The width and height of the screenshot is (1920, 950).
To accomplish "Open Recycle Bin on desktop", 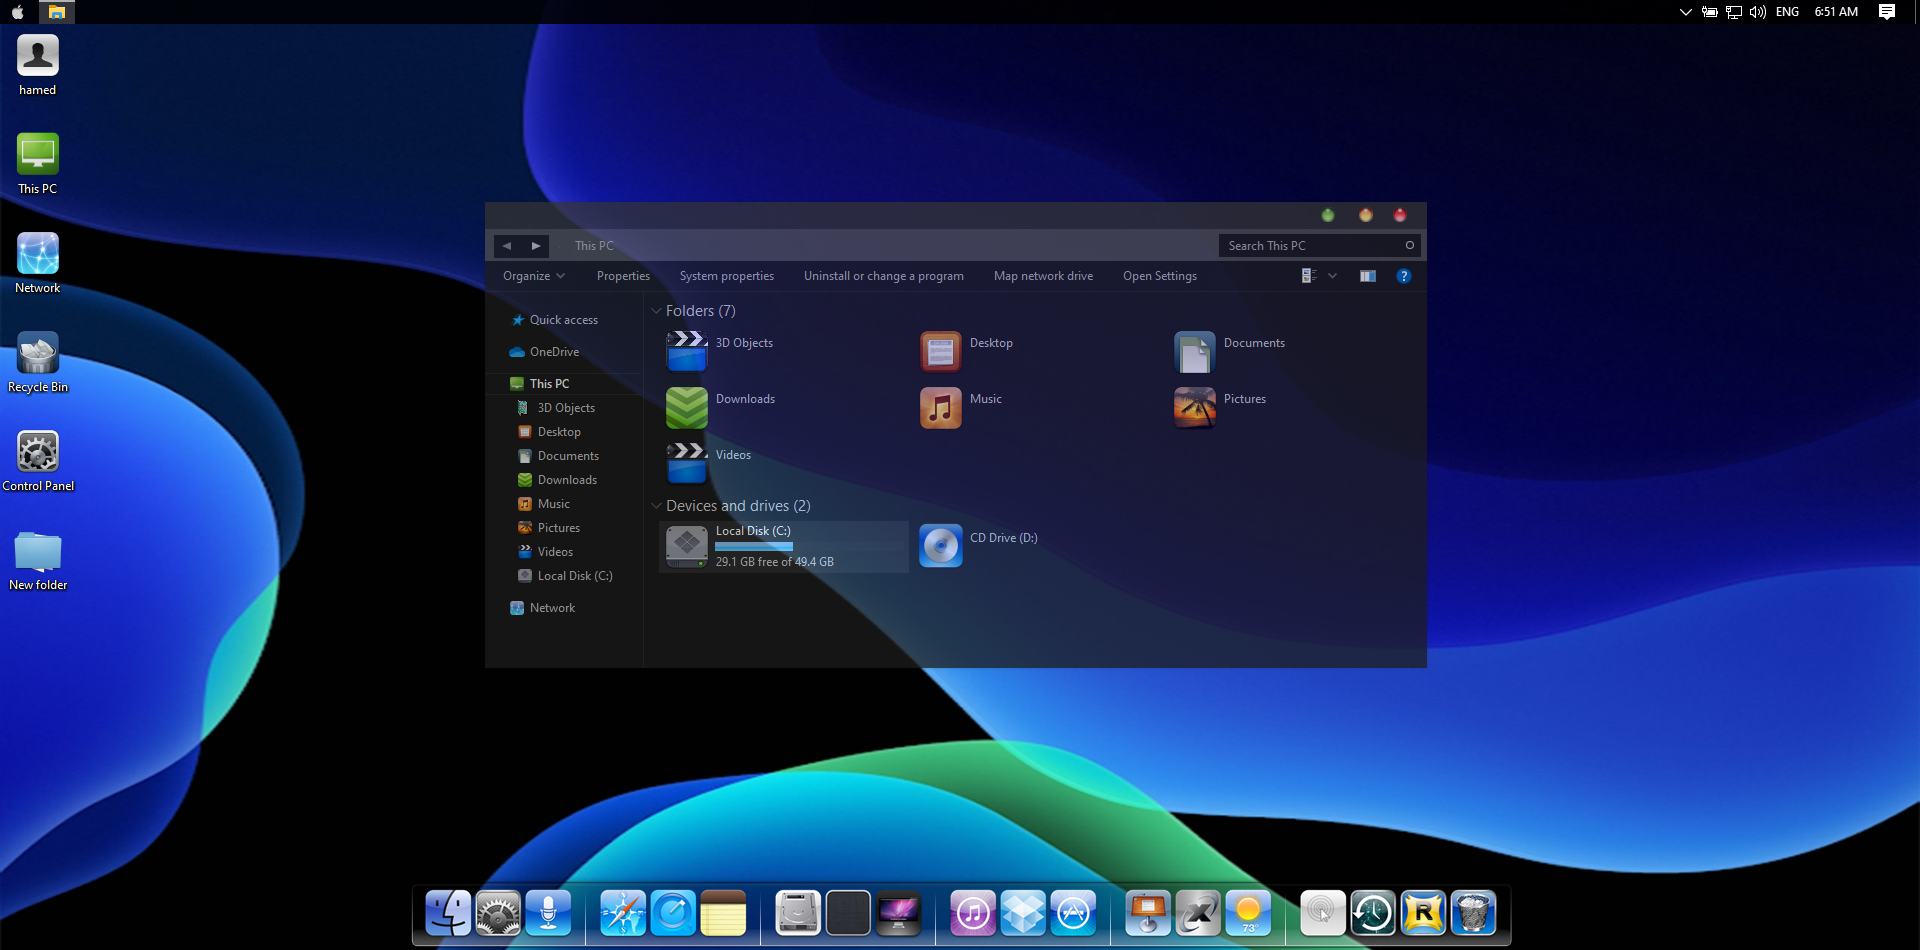I will pos(38,355).
